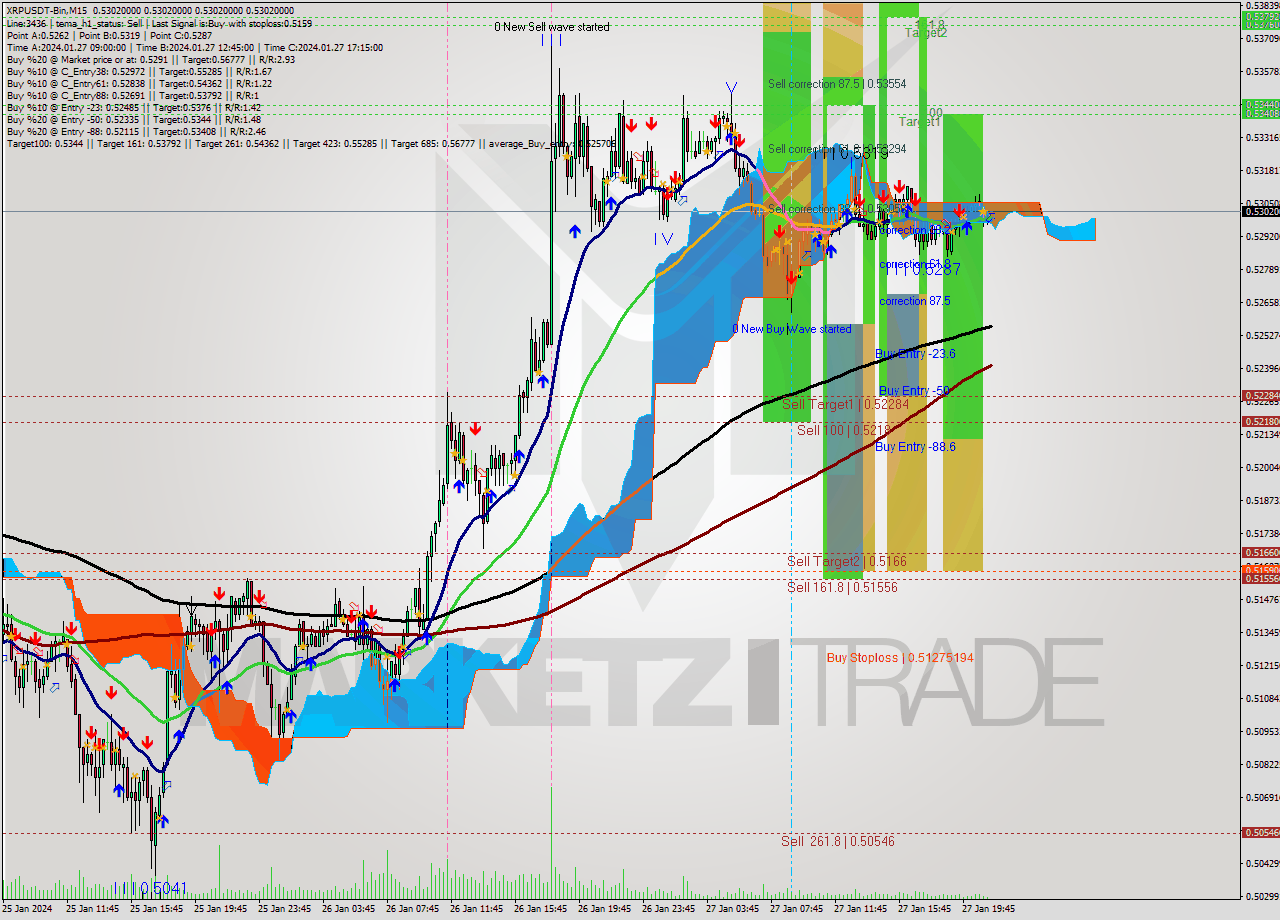This screenshot has width=1280, height=920.
Task: Select the '27 Jan 07:45' time axis label
Action: [797, 910]
